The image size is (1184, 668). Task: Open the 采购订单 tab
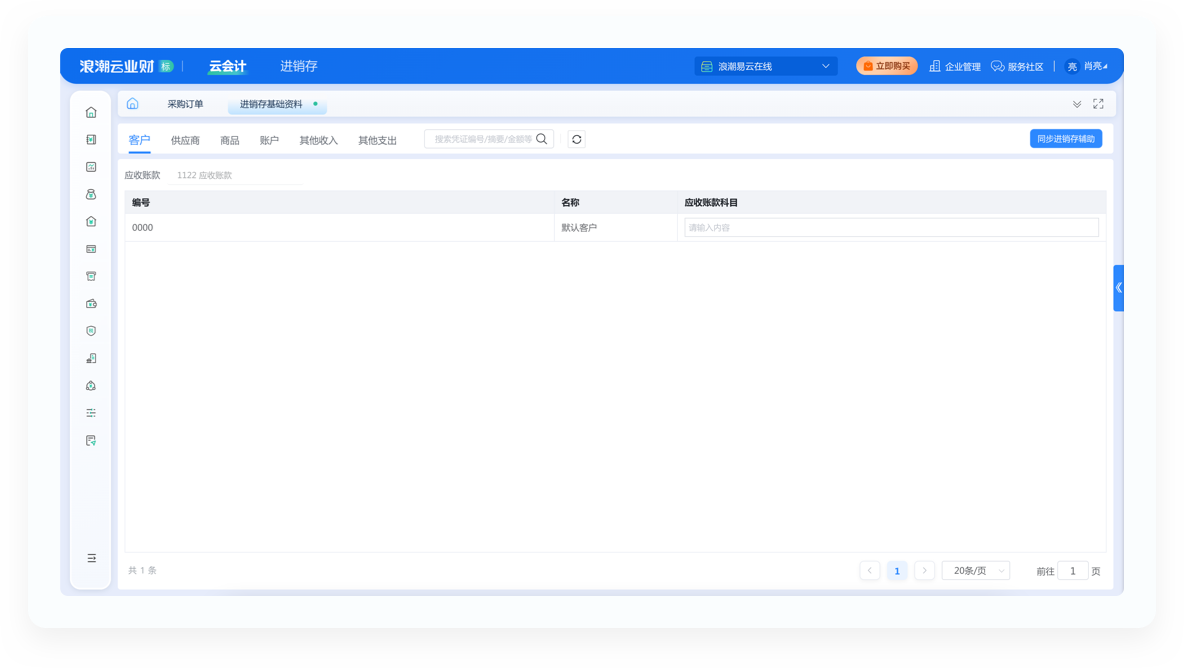point(185,104)
